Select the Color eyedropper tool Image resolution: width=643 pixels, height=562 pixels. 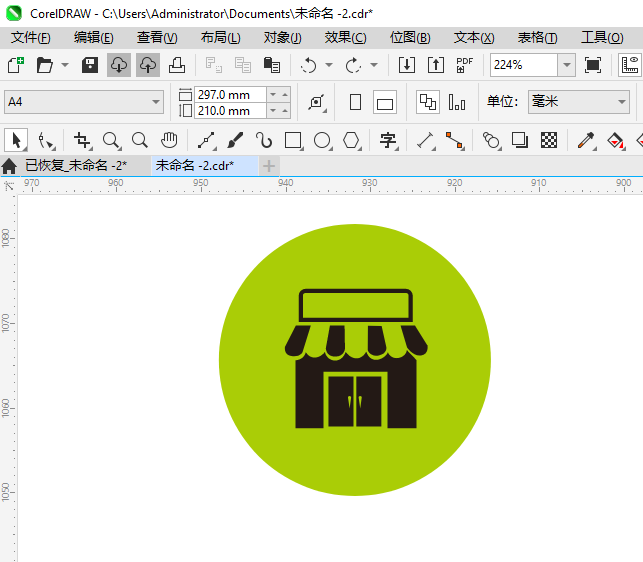click(586, 141)
